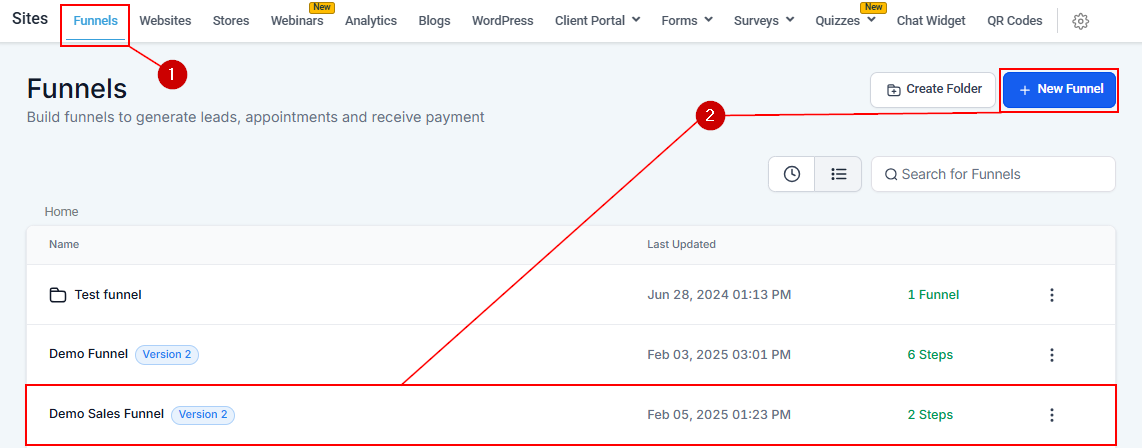Open the Quizzes dropdown menu
This screenshot has width=1142, height=448.
click(x=845, y=21)
